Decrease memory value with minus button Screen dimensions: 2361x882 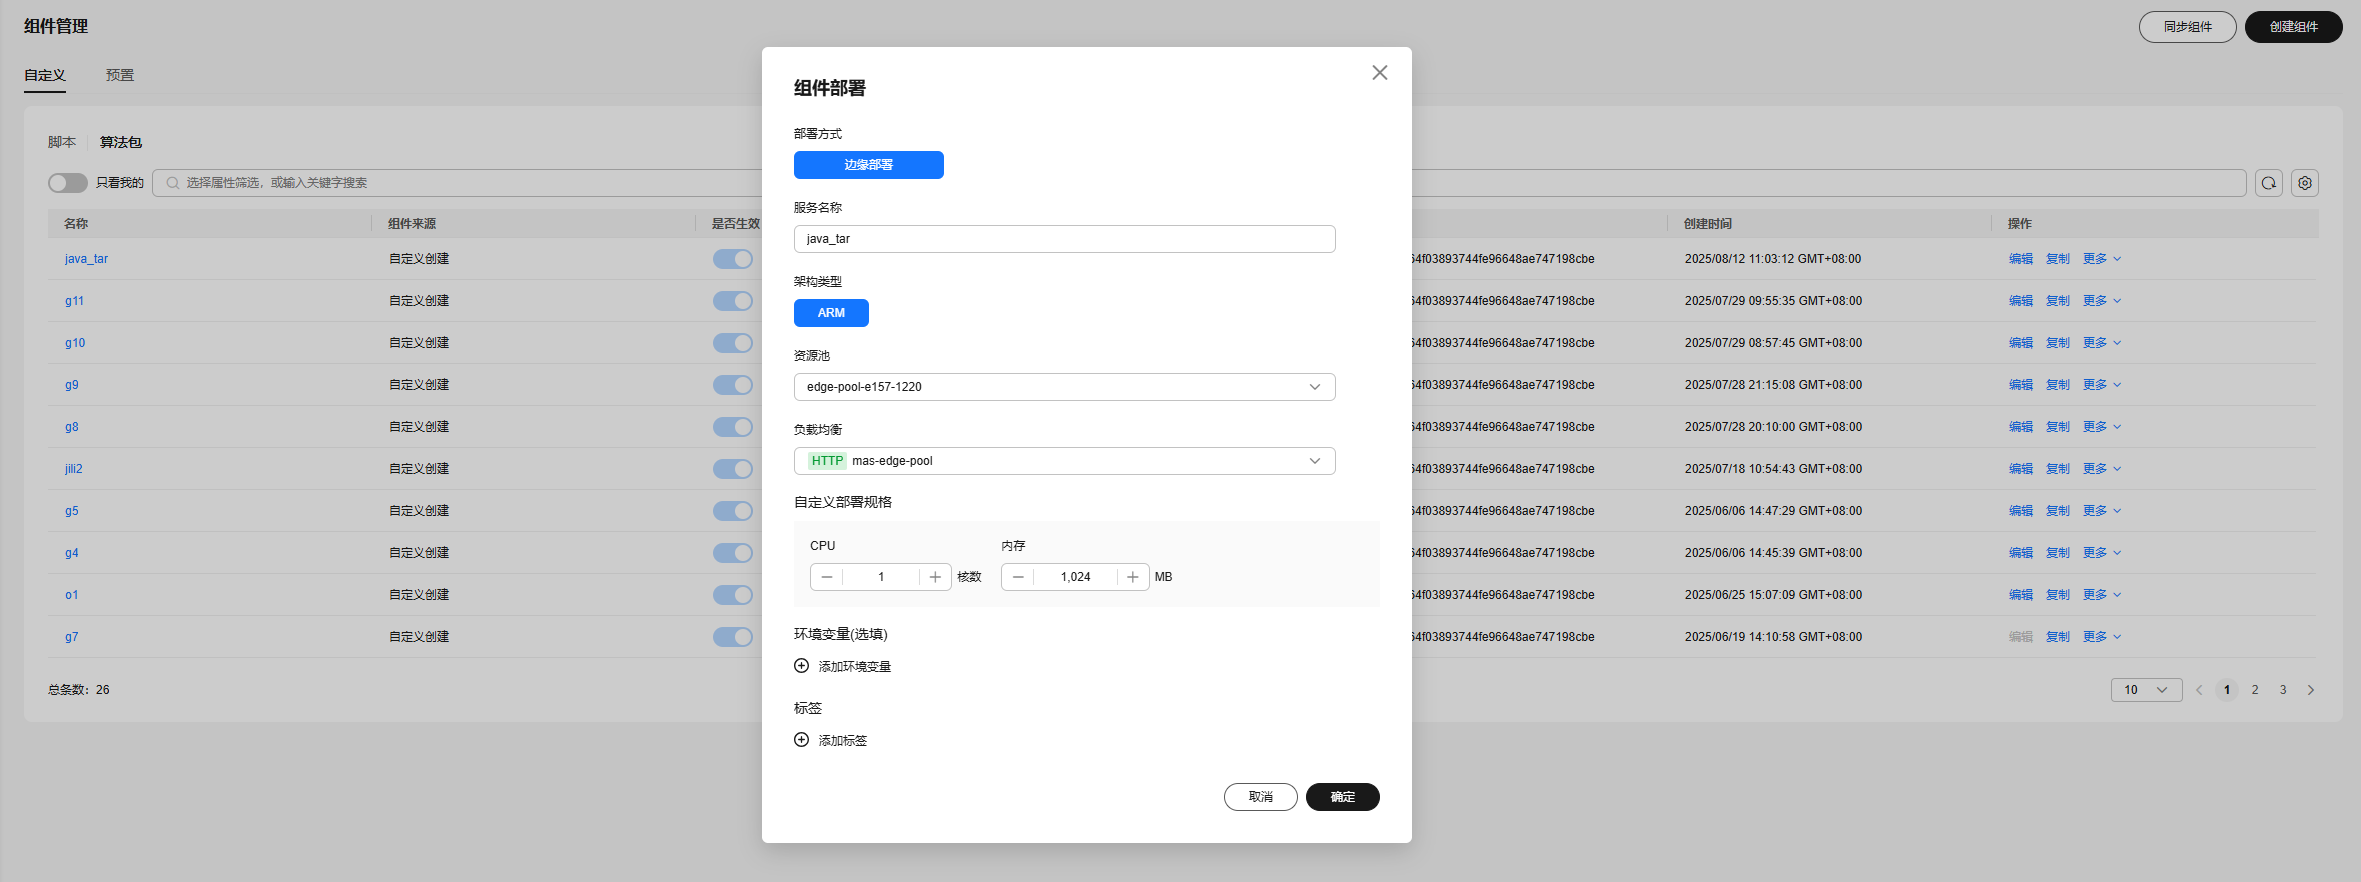pos(1018,577)
